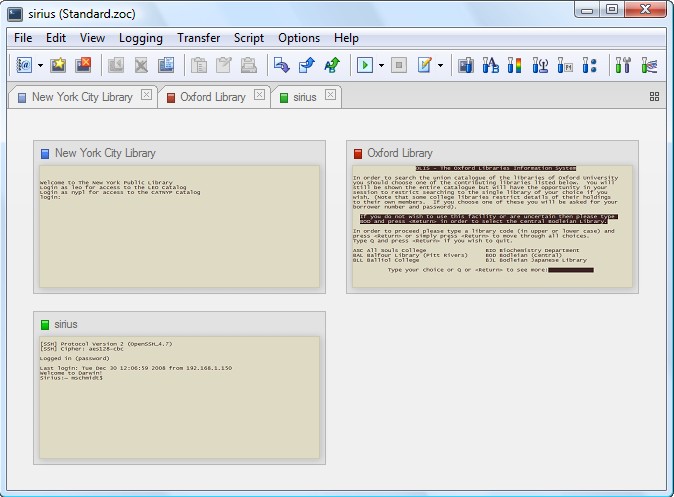Viewport: 674px width, 497px height.
Task: Switch to the Oxford Library tab
Action: point(213,97)
